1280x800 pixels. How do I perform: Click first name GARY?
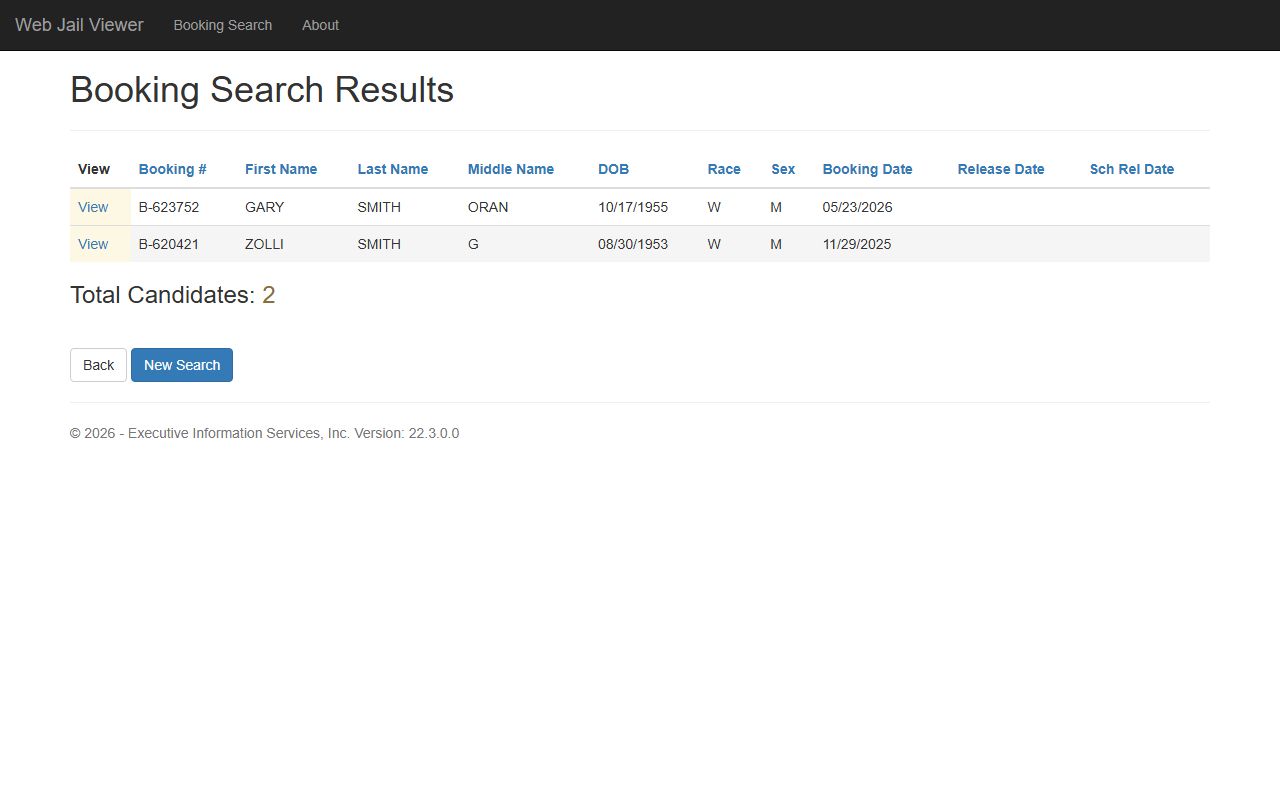click(x=265, y=207)
